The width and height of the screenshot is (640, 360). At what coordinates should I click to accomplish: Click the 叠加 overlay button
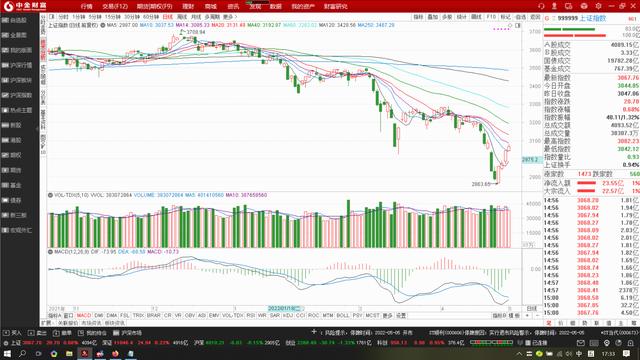[x=433, y=17]
